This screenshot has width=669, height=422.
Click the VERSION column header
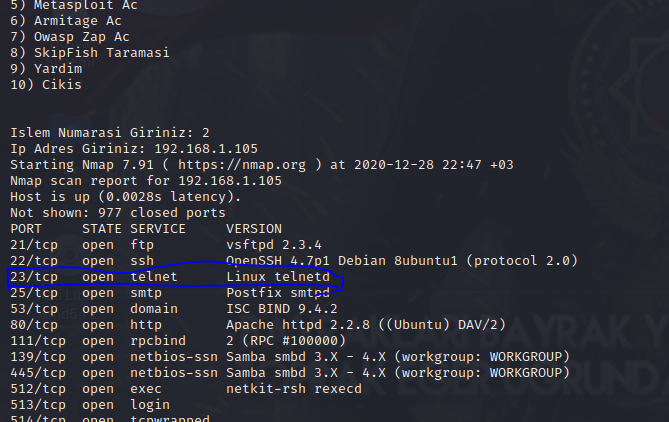coord(254,229)
